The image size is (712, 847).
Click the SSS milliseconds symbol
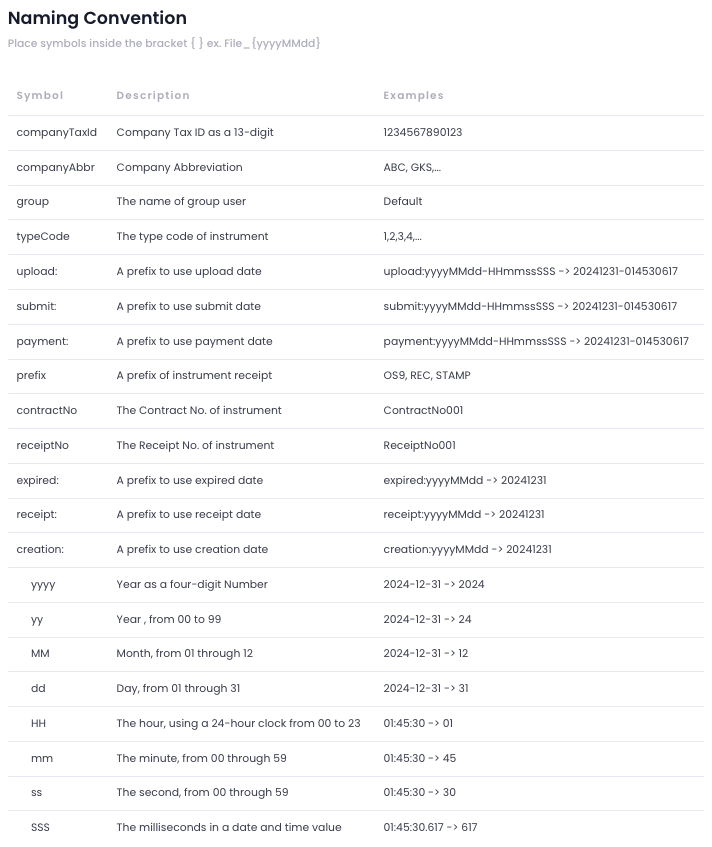point(40,827)
